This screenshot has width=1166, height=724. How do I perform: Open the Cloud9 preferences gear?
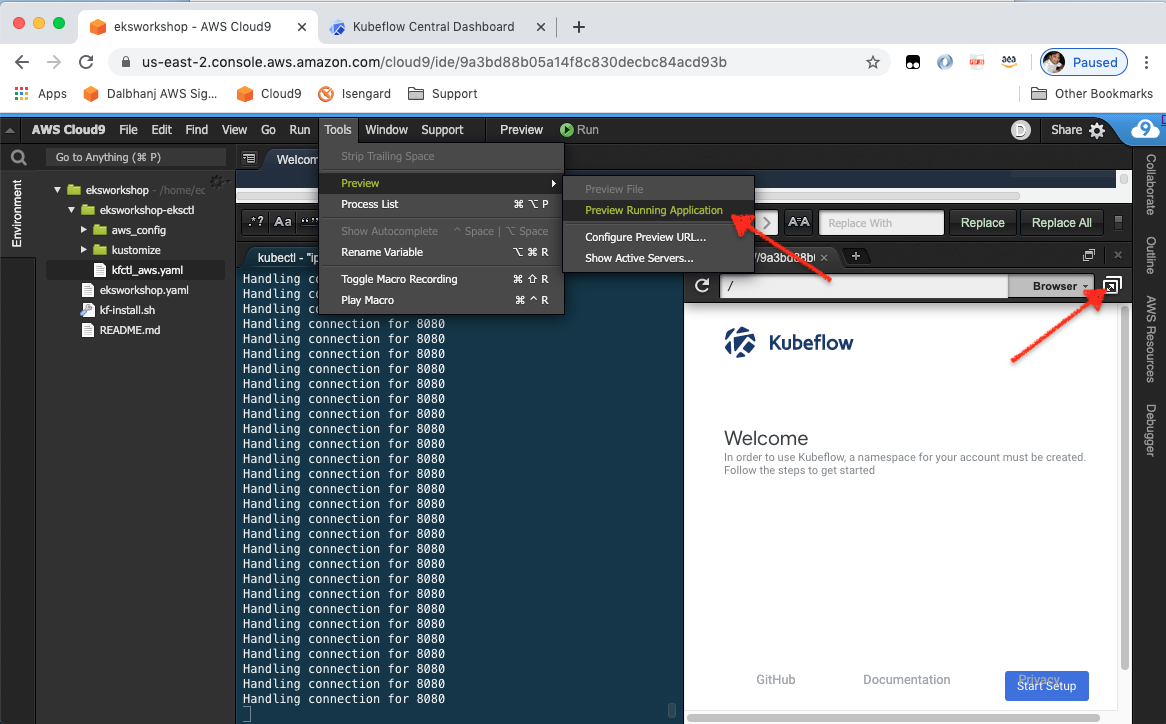(x=1097, y=130)
